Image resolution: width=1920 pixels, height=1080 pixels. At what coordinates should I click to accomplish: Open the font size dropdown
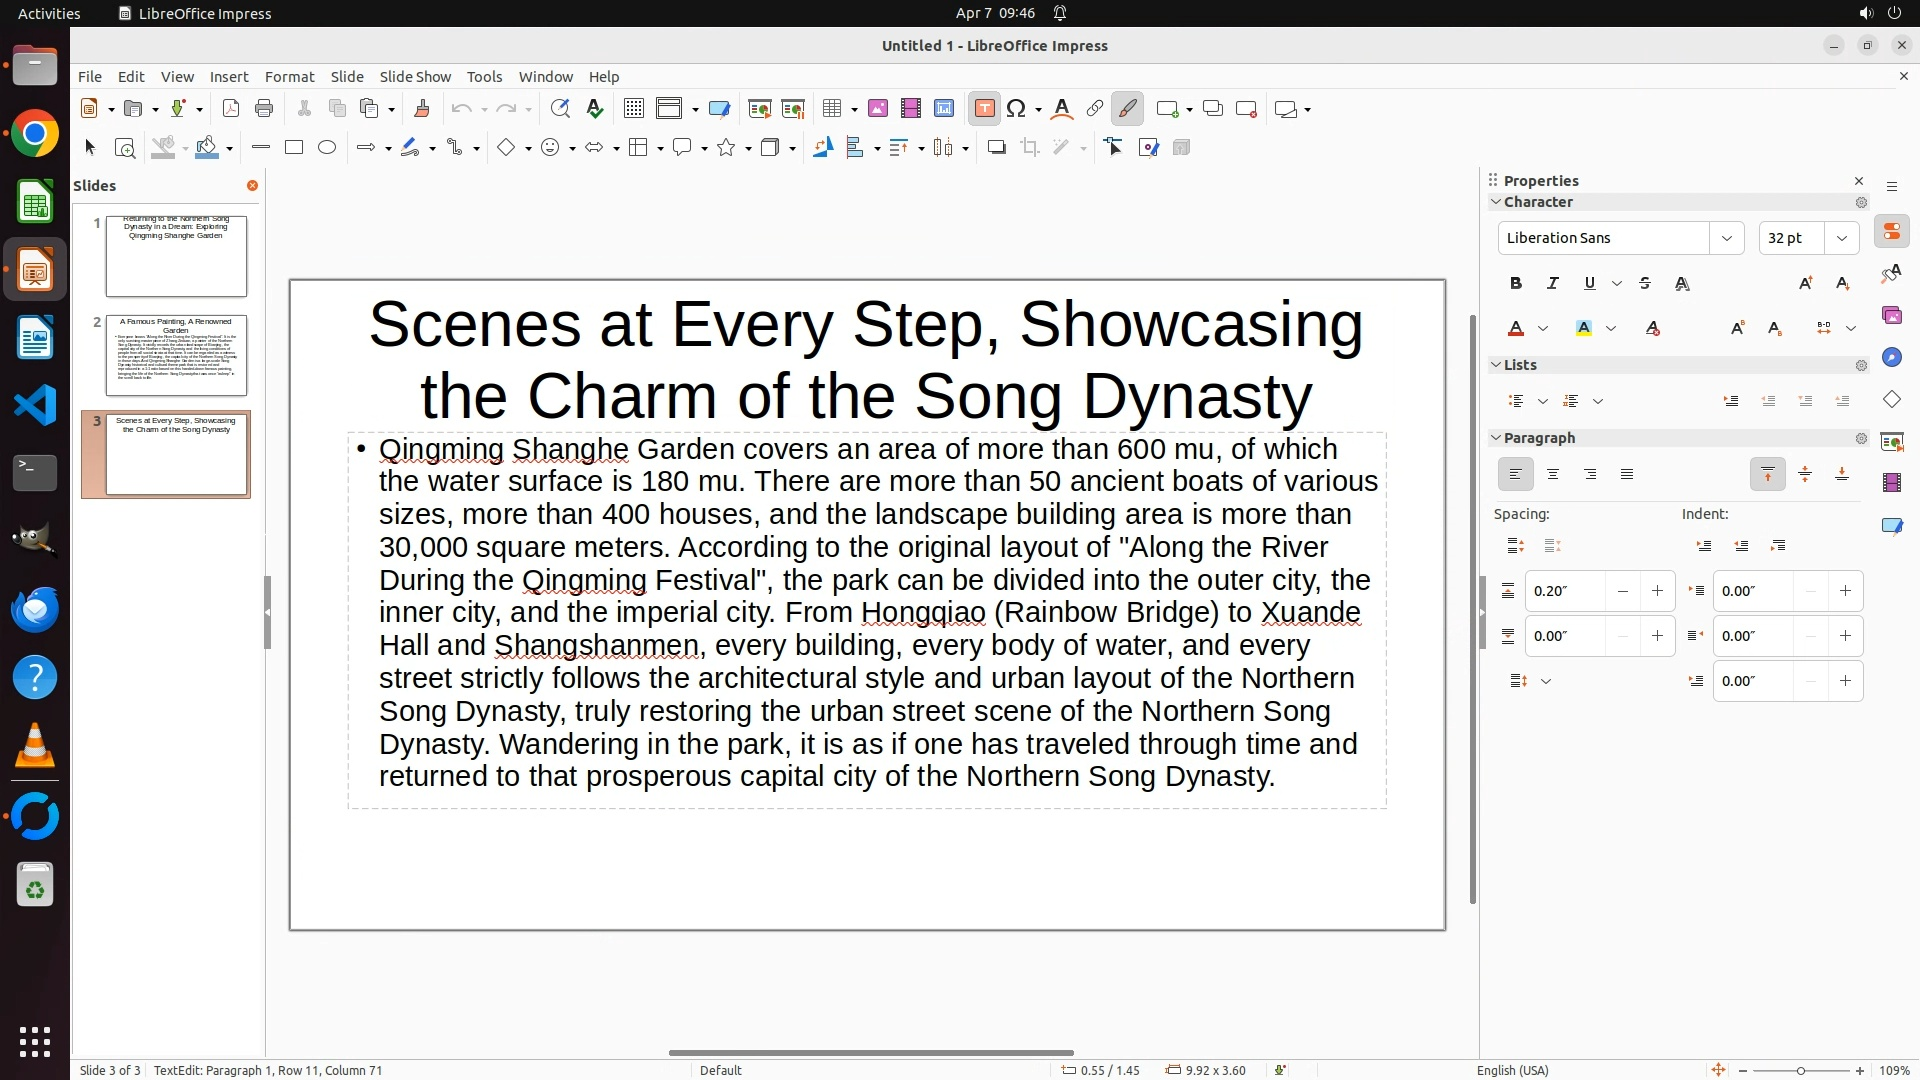[1841, 238]
